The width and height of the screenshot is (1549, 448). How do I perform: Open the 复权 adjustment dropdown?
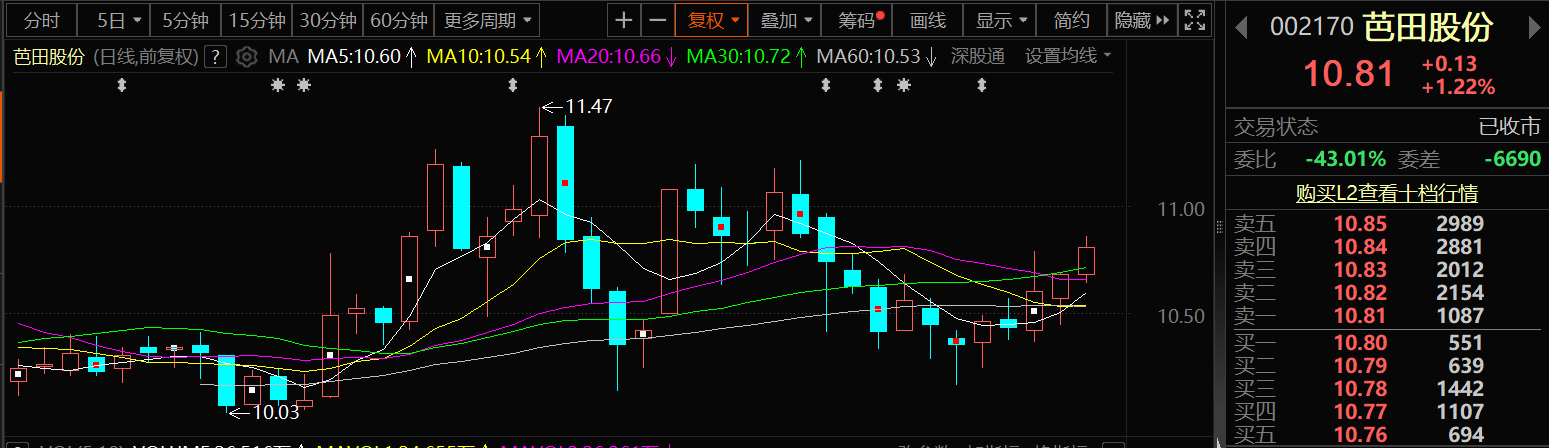[712, 20]
